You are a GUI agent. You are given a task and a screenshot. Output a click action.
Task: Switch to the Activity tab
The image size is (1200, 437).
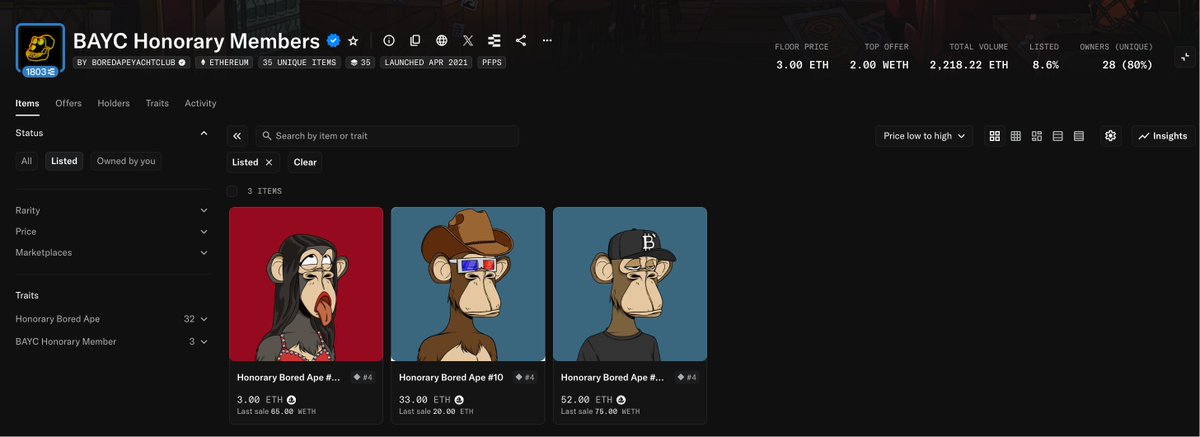pyautogui.click(x=201, y=103)
